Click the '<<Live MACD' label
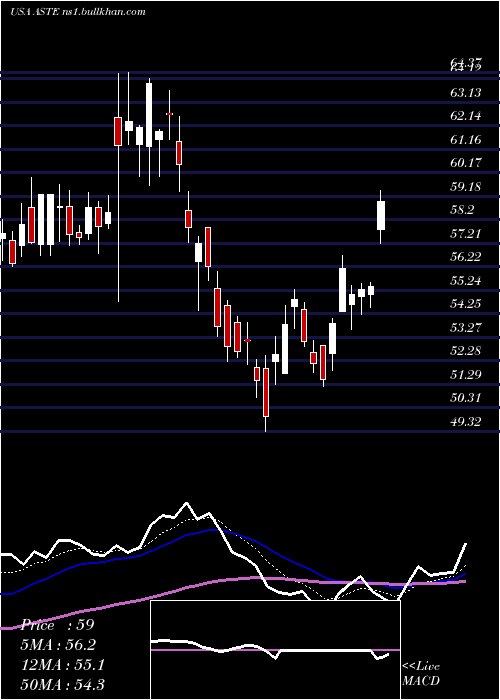The width and height of the screenshot is (500, 700). [421, 673]
